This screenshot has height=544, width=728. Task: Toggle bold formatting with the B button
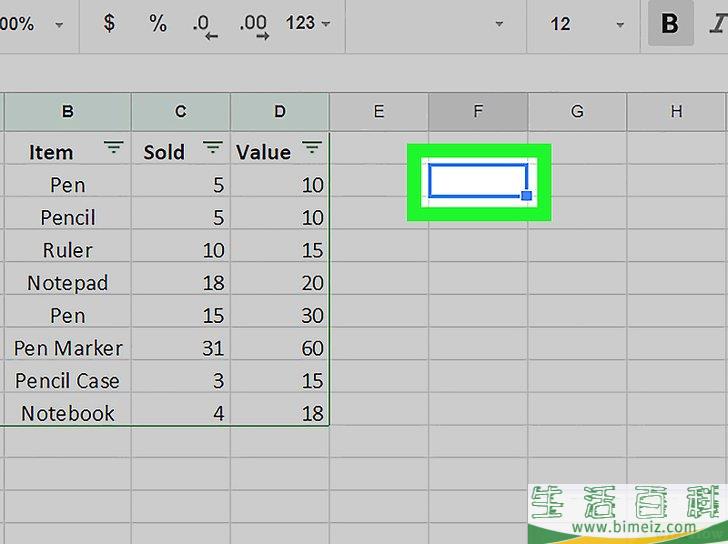pos(669,24)
